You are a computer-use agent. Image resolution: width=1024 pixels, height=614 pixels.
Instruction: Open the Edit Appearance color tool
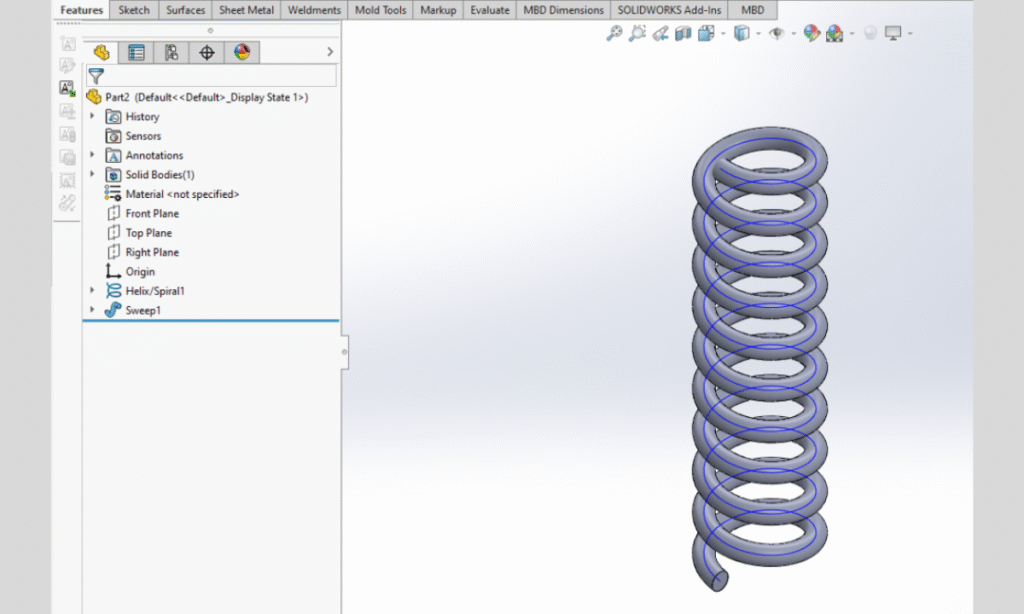[x=811, y=33]
